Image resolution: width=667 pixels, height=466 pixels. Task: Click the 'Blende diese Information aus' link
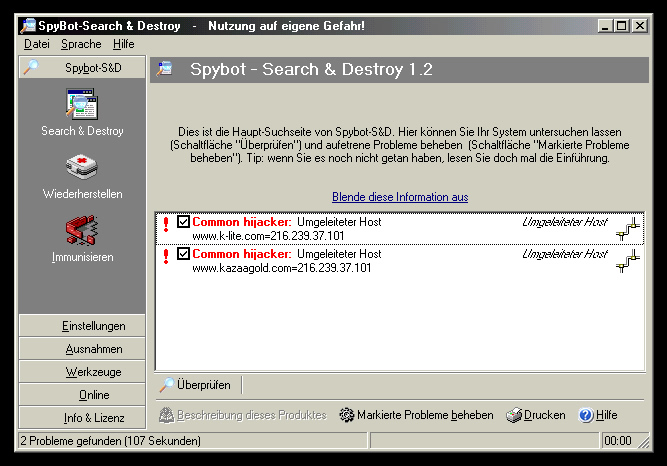[x=400, y=197]
